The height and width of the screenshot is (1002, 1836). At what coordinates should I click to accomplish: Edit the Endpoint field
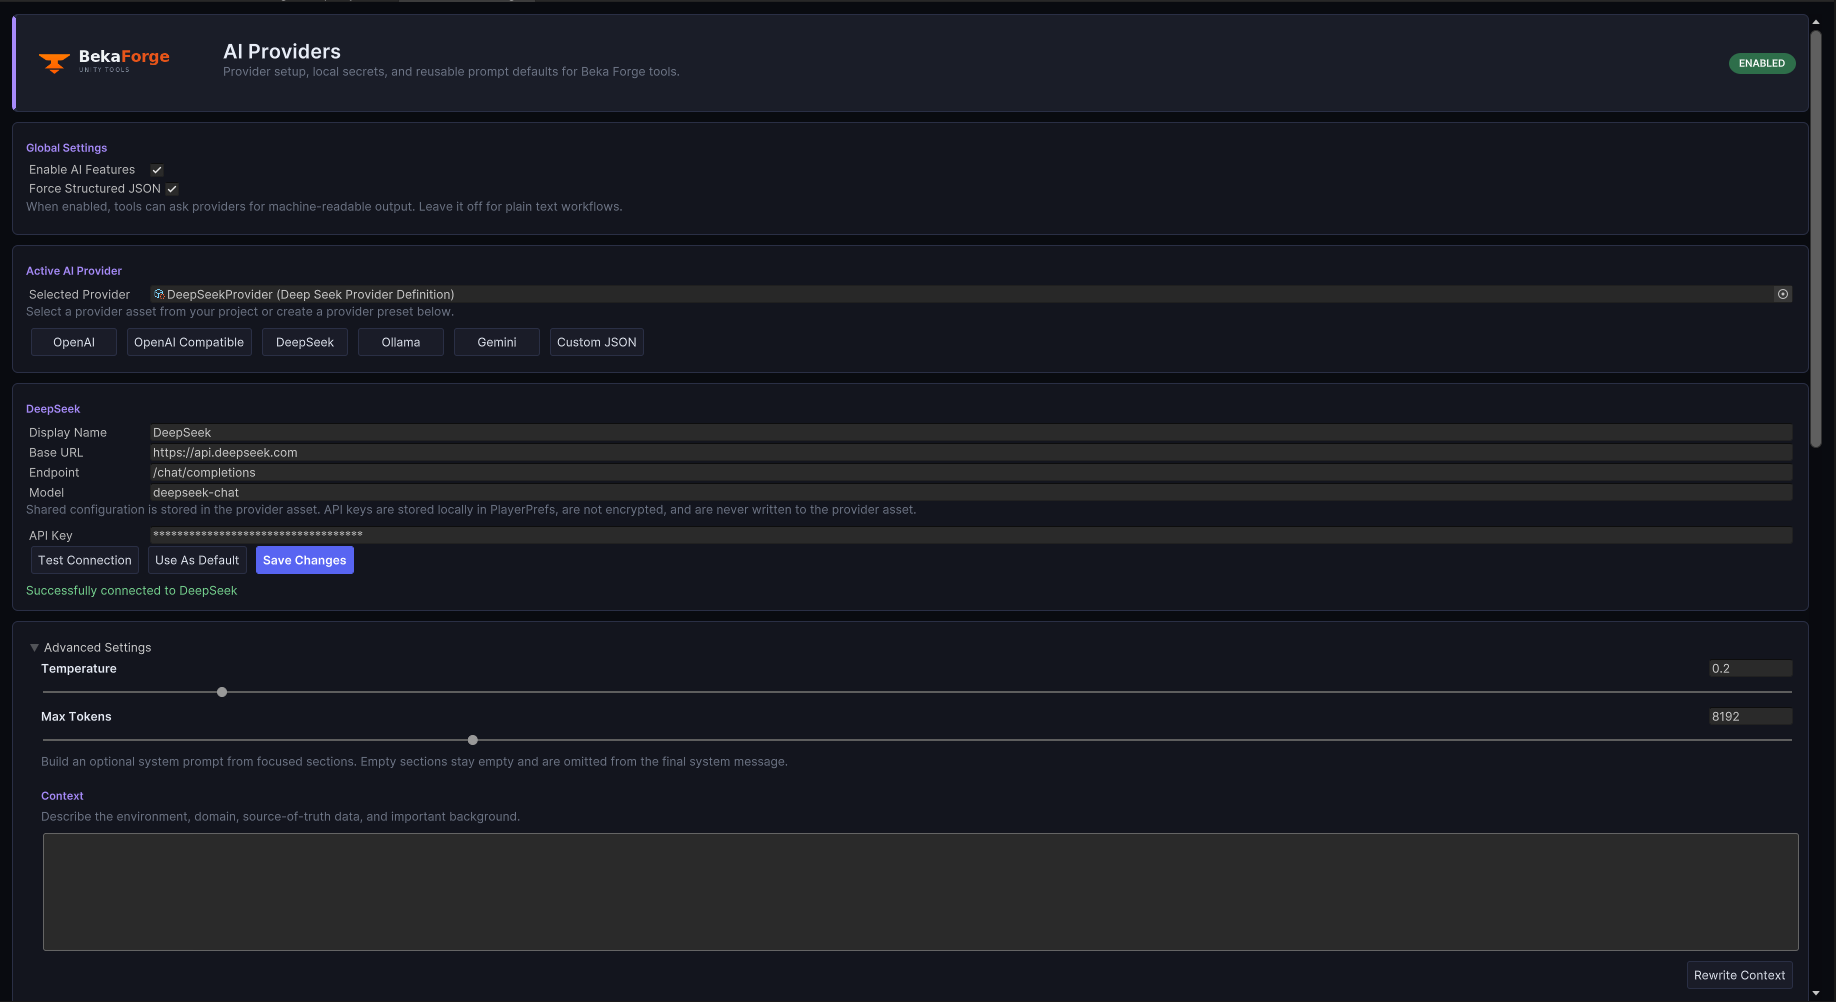pyautogui.click(x=971, y=473)
